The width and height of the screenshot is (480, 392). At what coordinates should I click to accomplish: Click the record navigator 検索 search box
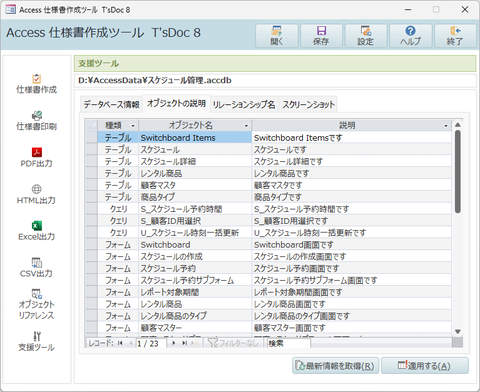pyautogui.click(x=289, y=343)
